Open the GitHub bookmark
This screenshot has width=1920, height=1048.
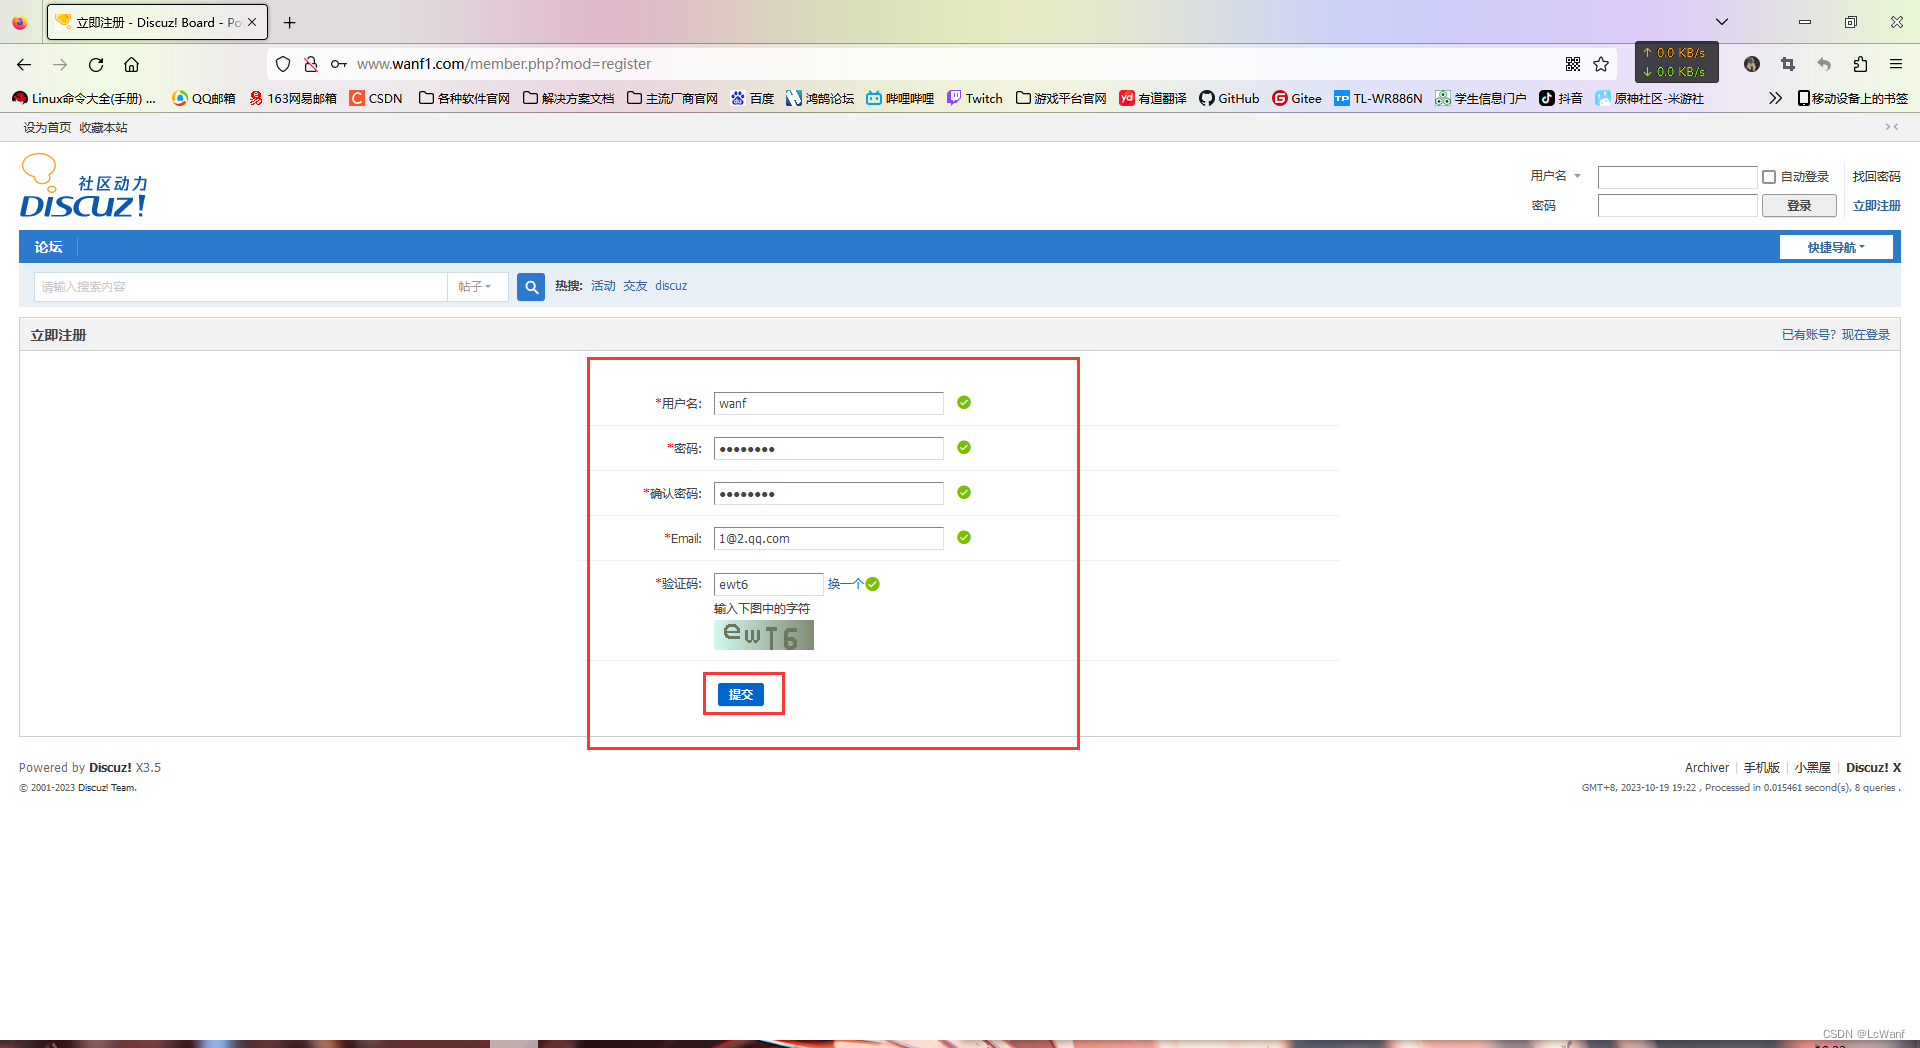click(1229, 98)
